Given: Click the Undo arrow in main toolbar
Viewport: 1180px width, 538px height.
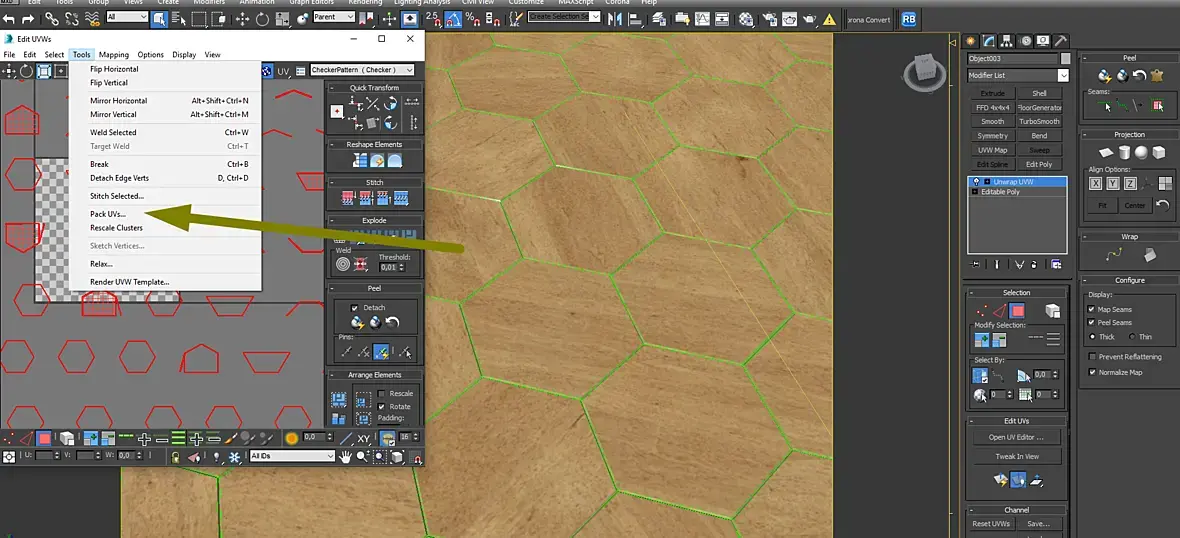Looking at the screenshot, I should point(9,18).
